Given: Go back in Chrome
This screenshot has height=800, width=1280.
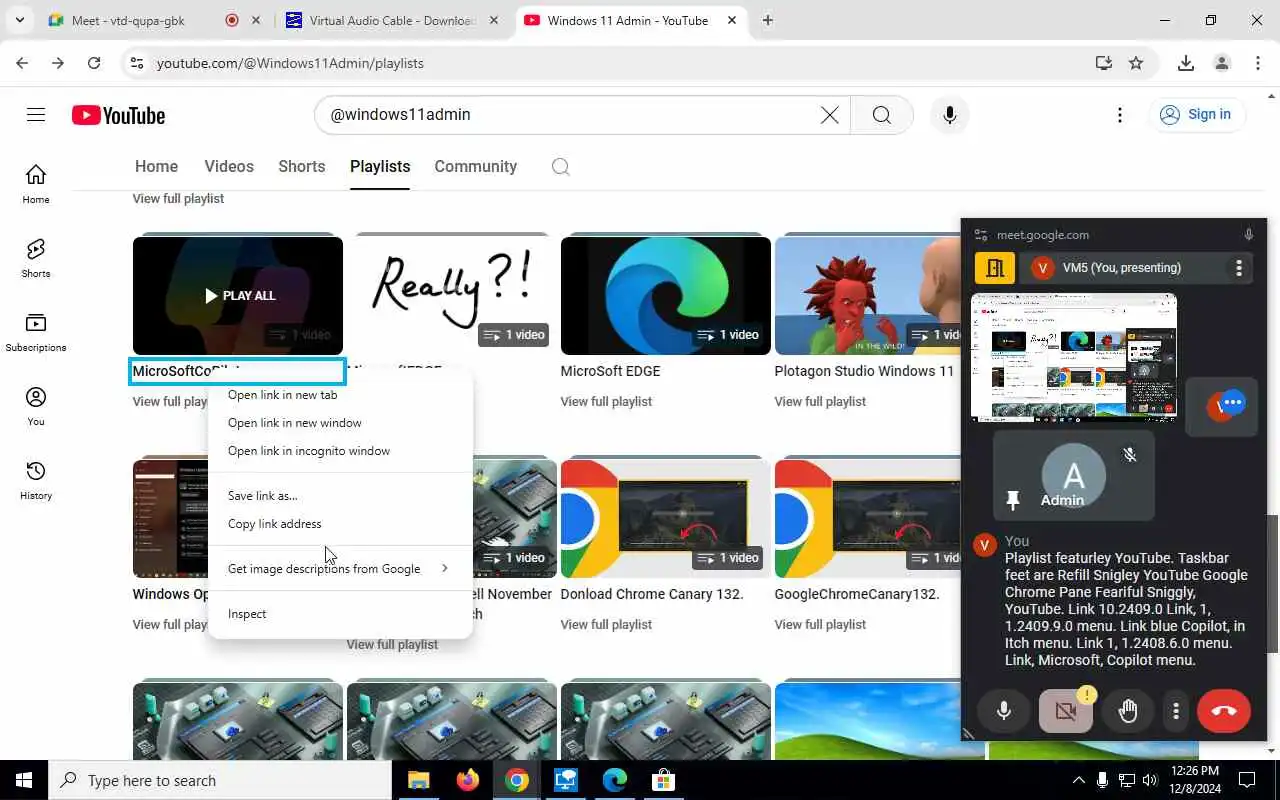Looking at the screenshot, I should 22,63.
